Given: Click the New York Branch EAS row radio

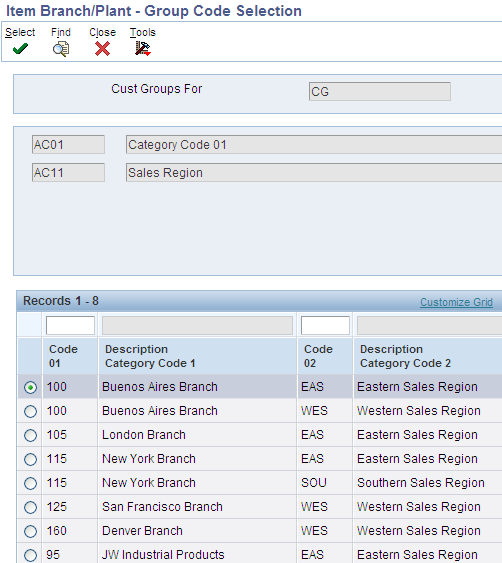Looking at the screenshot, I should [30, 459].
